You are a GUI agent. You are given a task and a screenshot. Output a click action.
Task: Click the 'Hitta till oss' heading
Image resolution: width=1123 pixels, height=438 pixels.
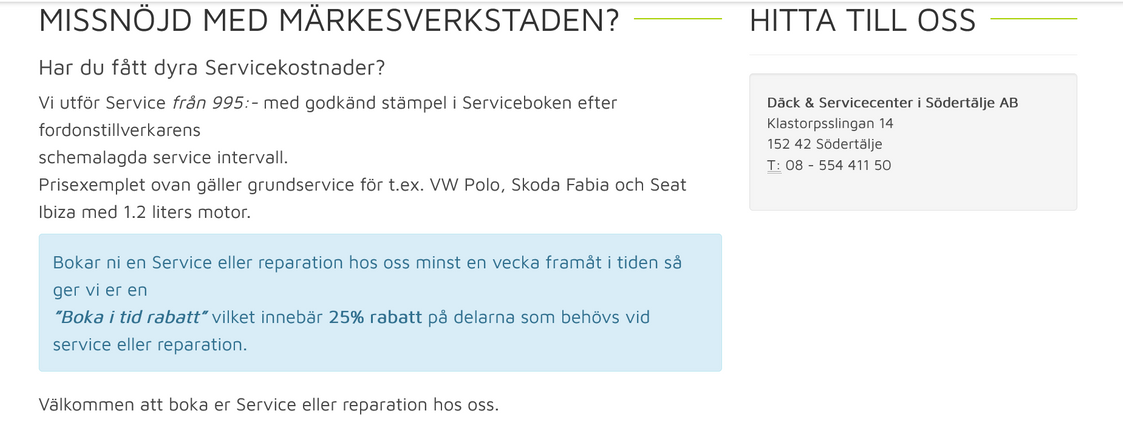[862, 20]
